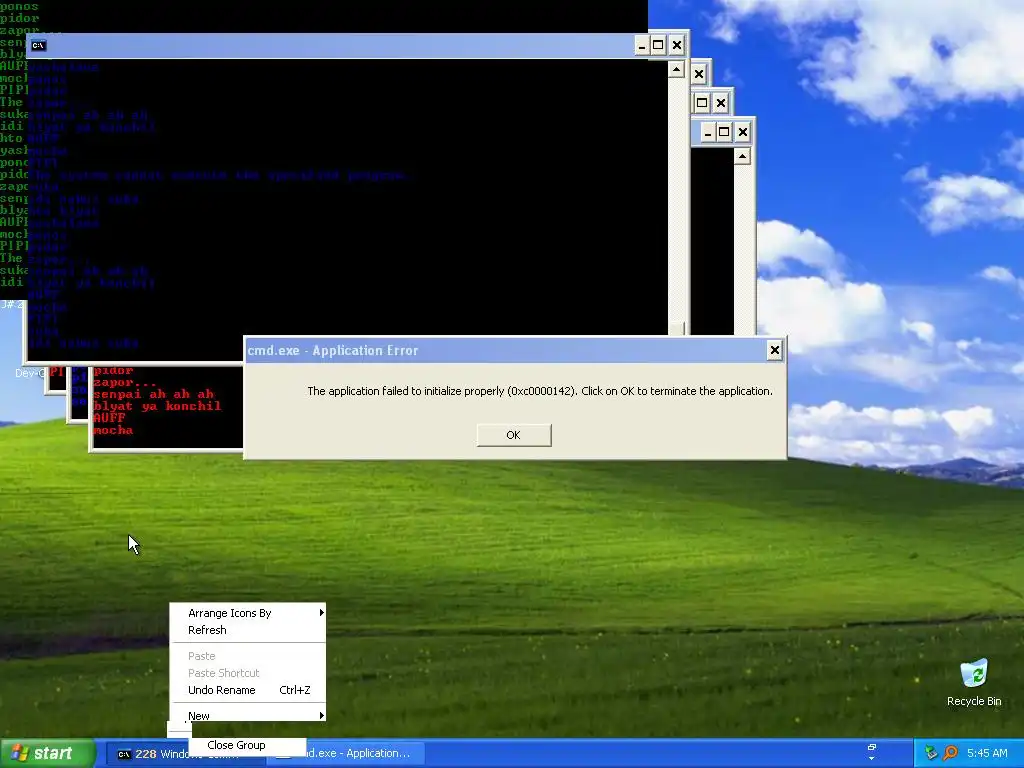Click the red 'mocha' console line
This screenshot has width=1024, height=768.
[x=113, y=430]
